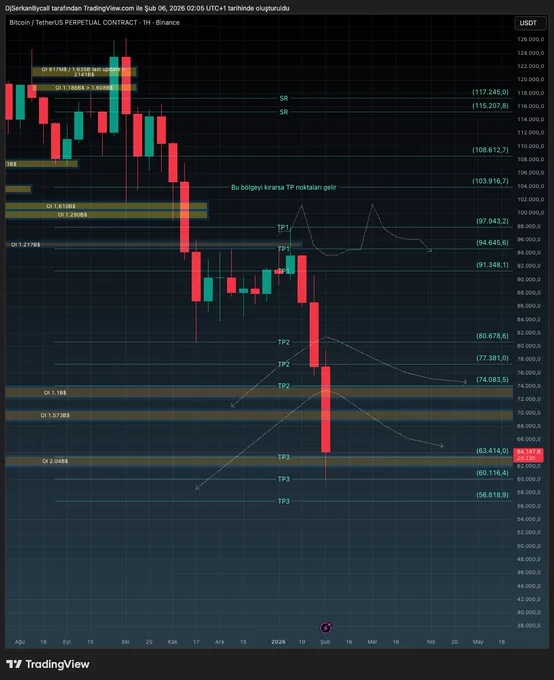Select the 'OI 1.573B$' zone label
This screenshot has width=554, height=680.
click(55, 415)
